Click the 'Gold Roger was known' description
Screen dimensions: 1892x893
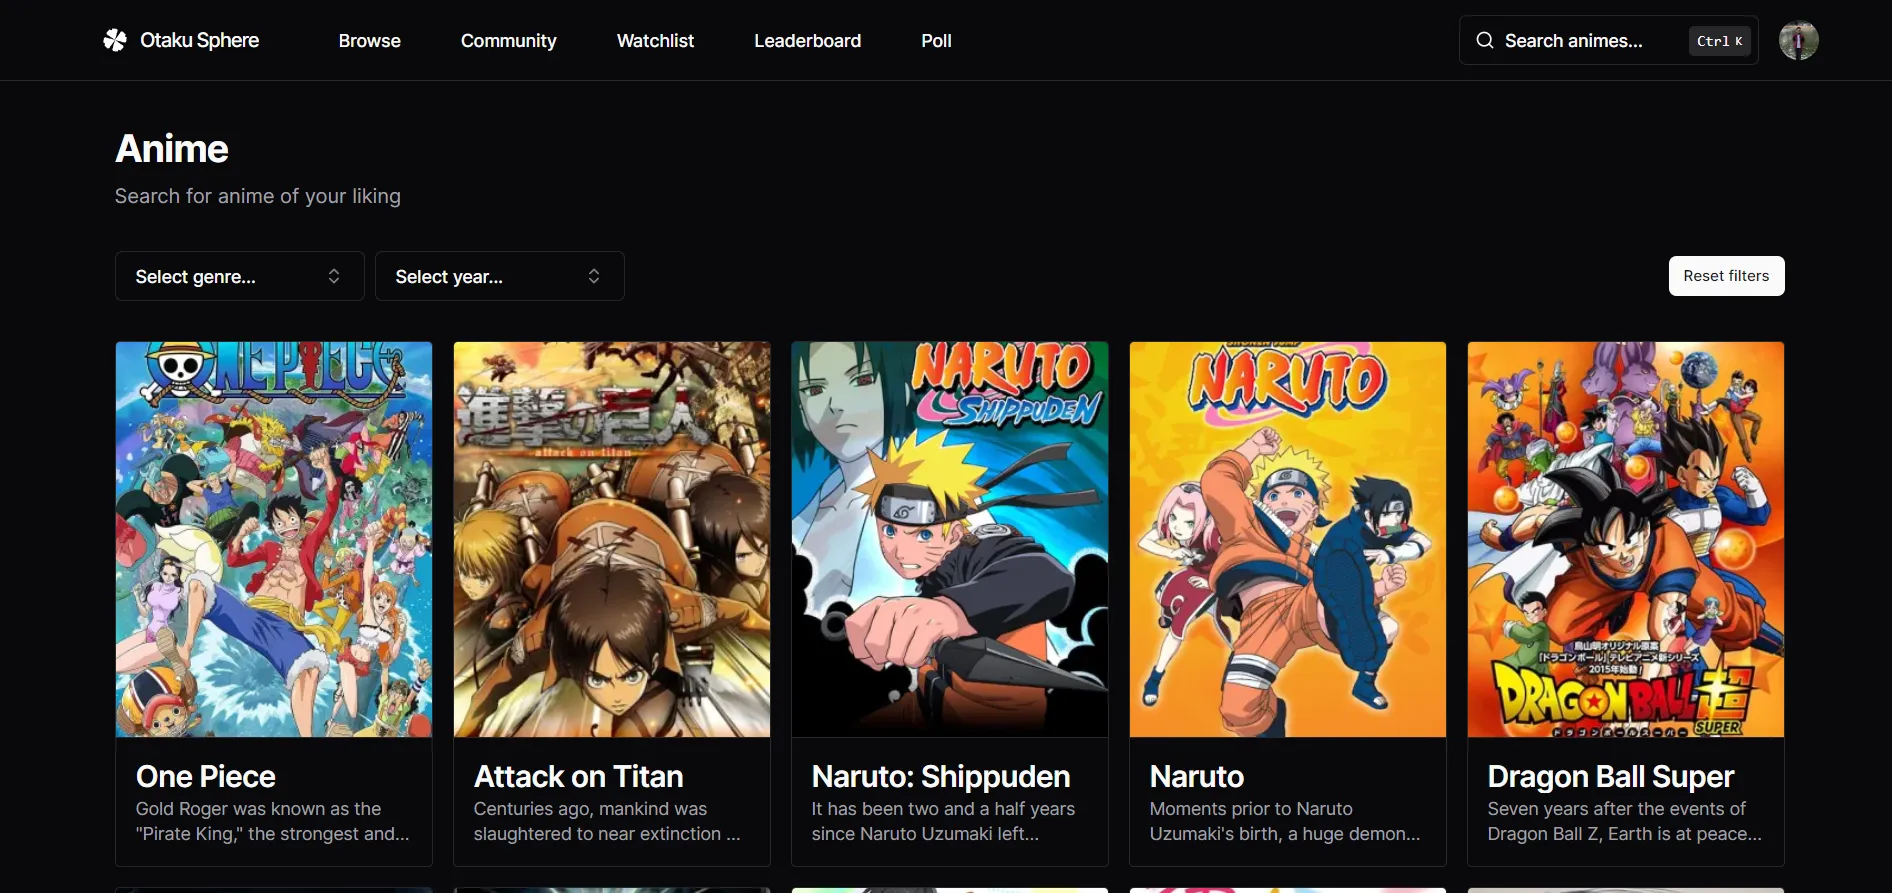[x=272, y=821]
